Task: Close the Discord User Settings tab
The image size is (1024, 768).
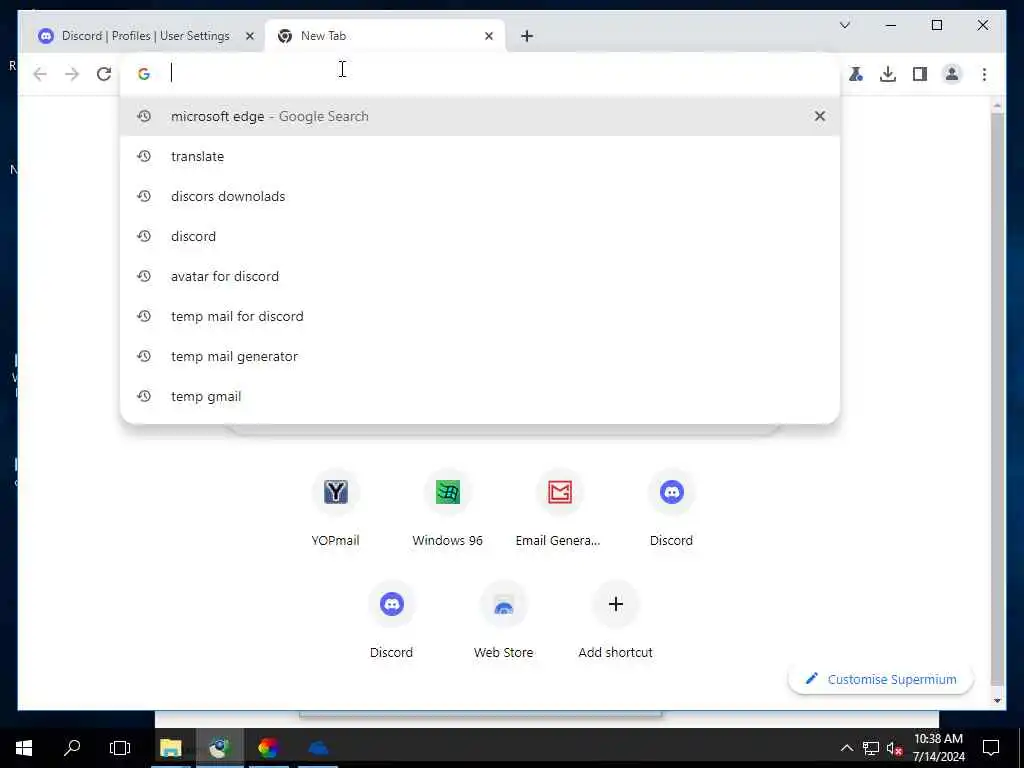Action: pyautogui.click(x=249, y=36)
